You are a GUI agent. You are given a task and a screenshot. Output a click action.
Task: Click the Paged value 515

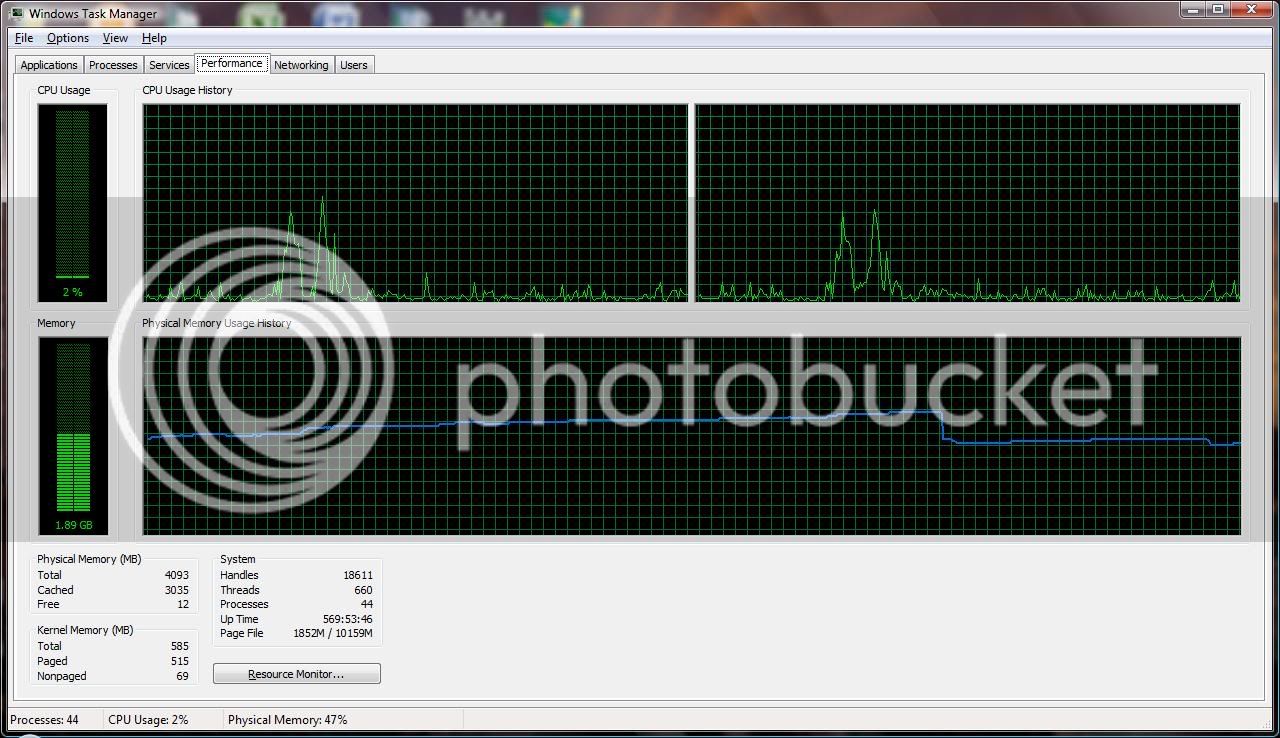pyautogui.click(x=179, y=661)
